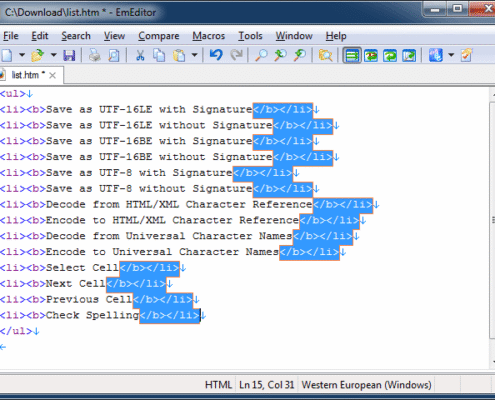This screenshot has height=400, width=495.
Task: Click the Copy icon in toolbar
Action: click(x=159, y=55)
